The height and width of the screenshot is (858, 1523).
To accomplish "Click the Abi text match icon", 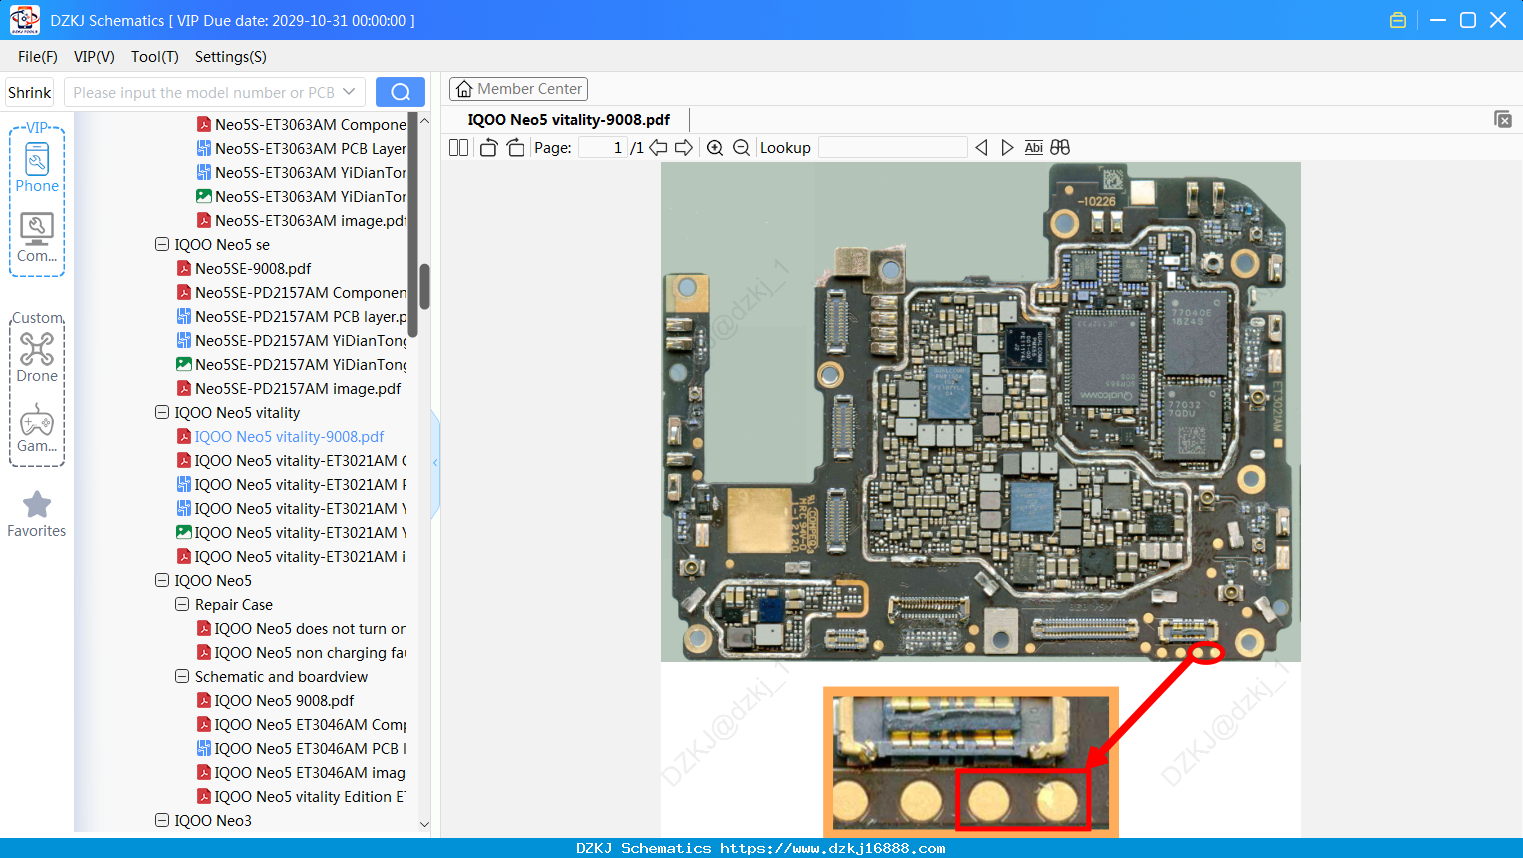I will (1033, 147).
